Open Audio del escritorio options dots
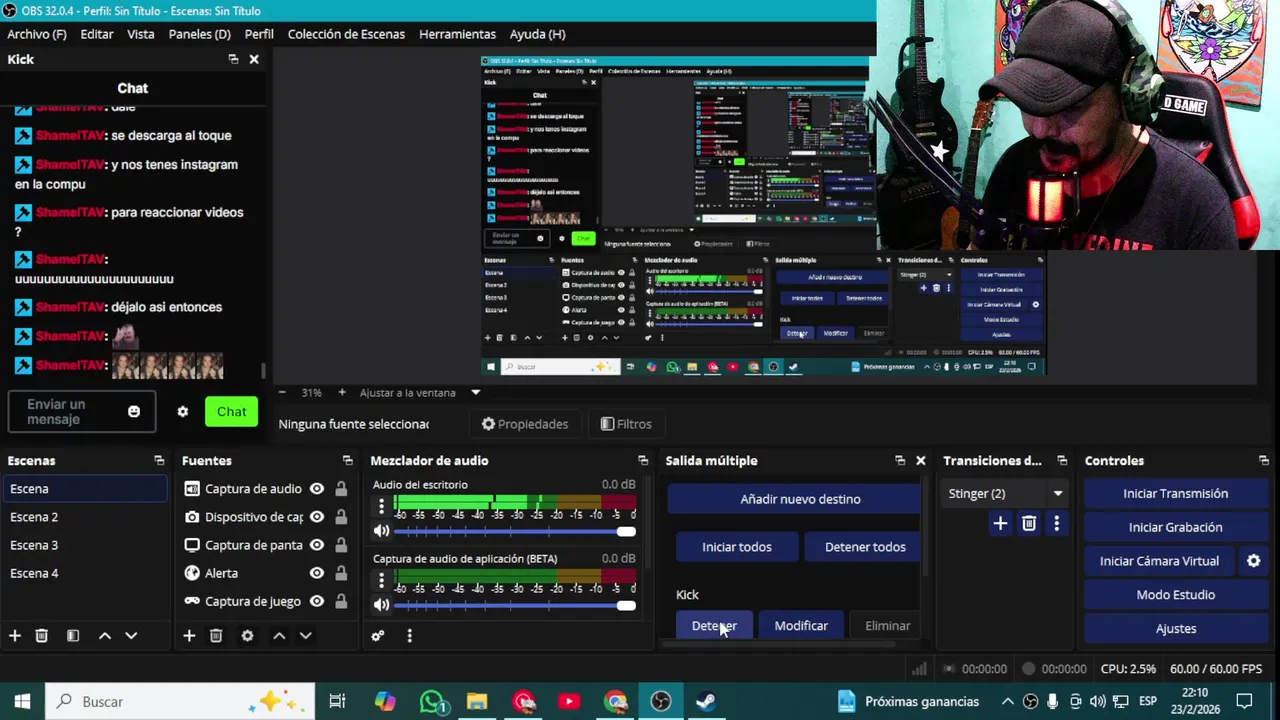Viewport: 1280px width, 720px height. point(381,507)
